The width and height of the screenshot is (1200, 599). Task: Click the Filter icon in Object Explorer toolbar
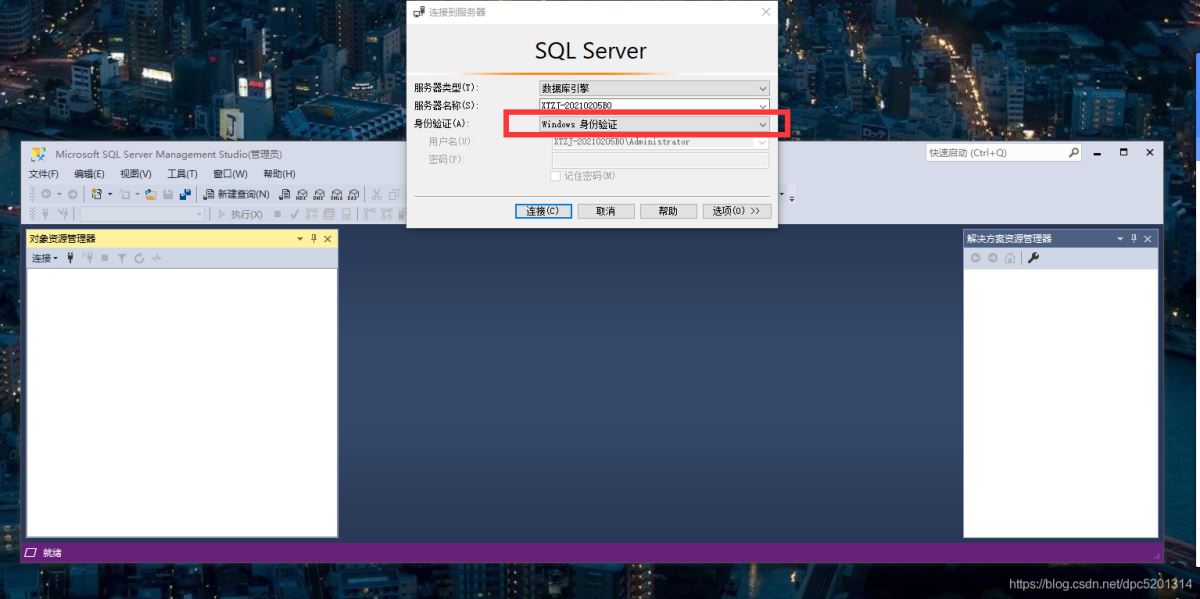122,258
